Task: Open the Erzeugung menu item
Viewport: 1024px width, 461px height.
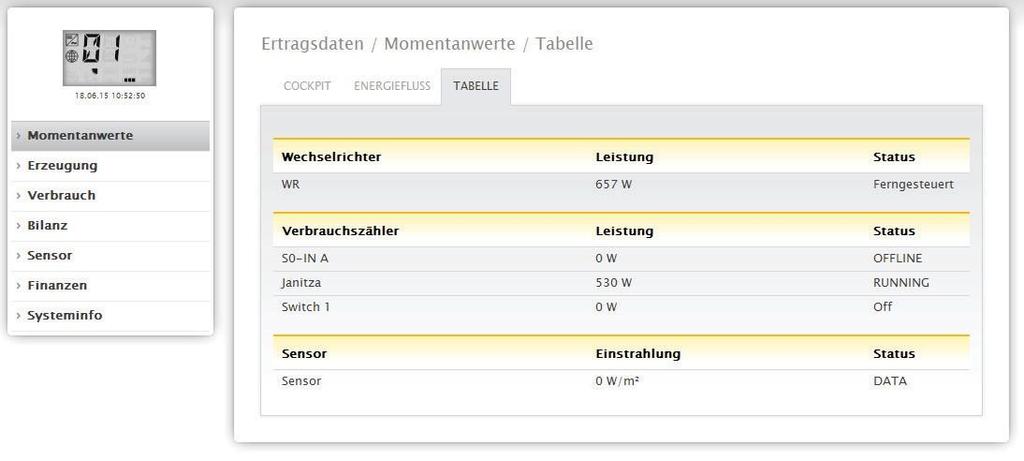Action: [x=110, y=166]
